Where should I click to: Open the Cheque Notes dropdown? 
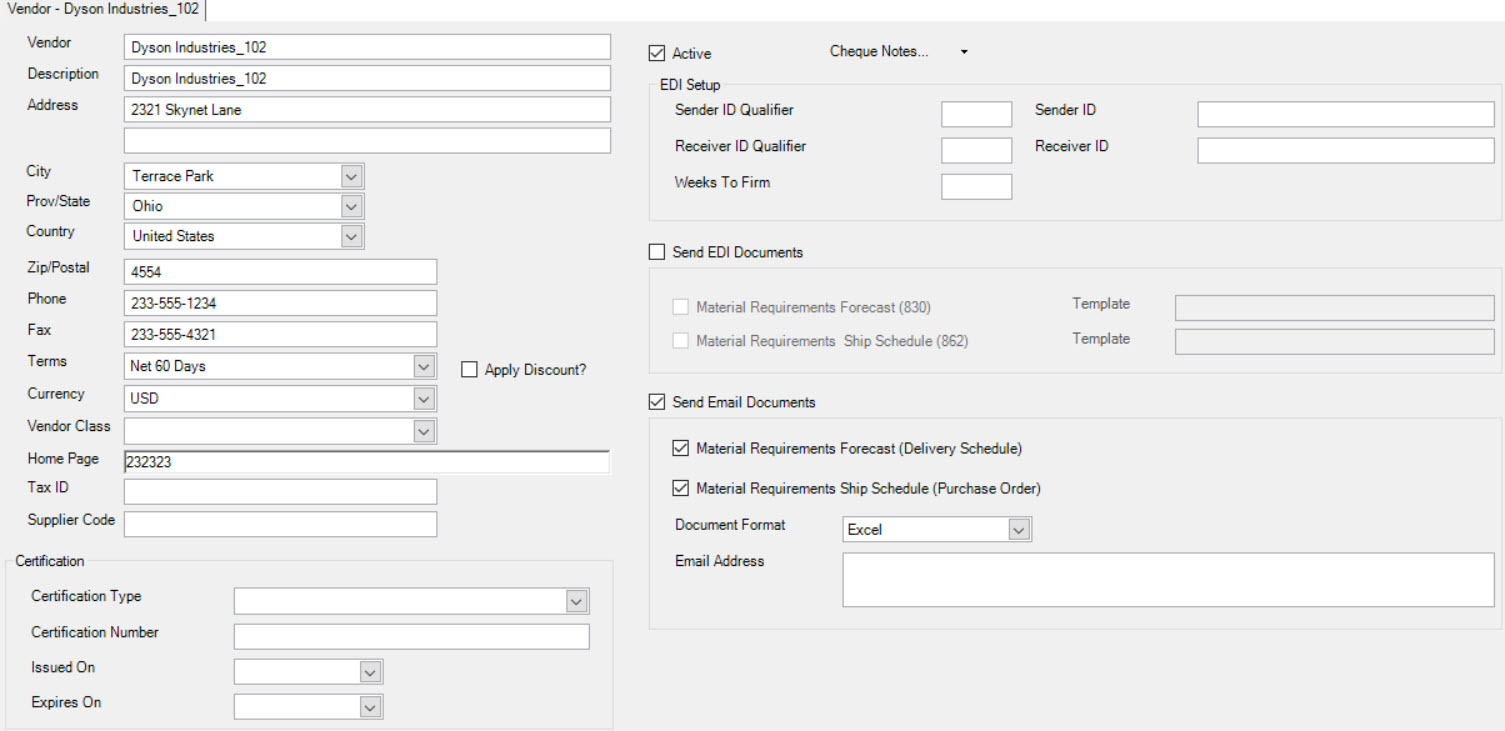[x=964, y=52]
